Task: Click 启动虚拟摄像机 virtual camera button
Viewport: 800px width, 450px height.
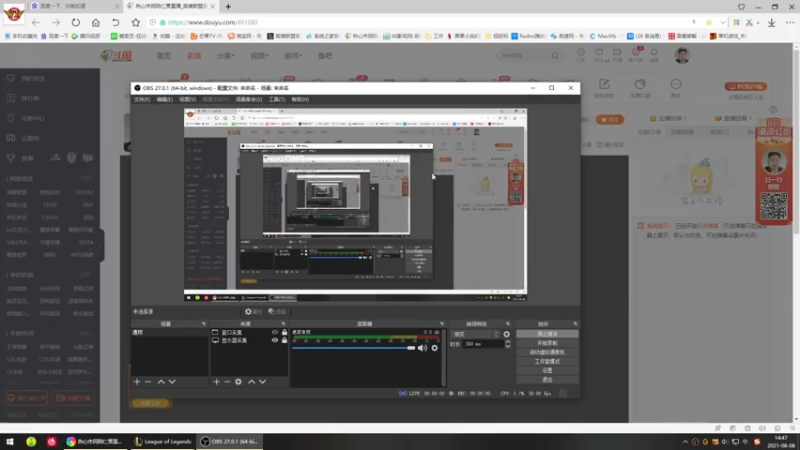Action: 547,352
